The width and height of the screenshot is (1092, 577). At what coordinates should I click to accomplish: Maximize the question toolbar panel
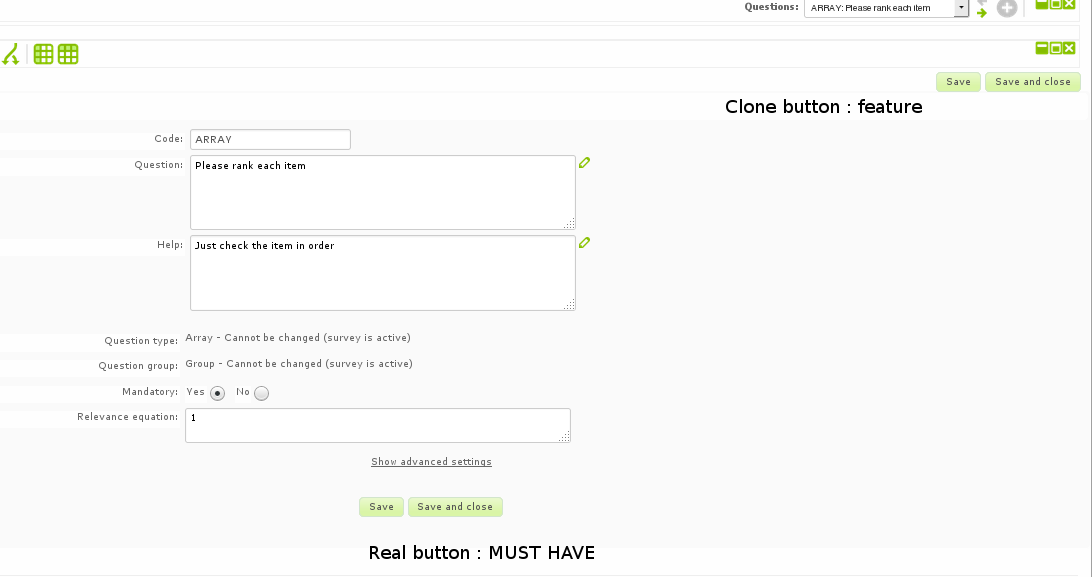tap(1056, 48)
